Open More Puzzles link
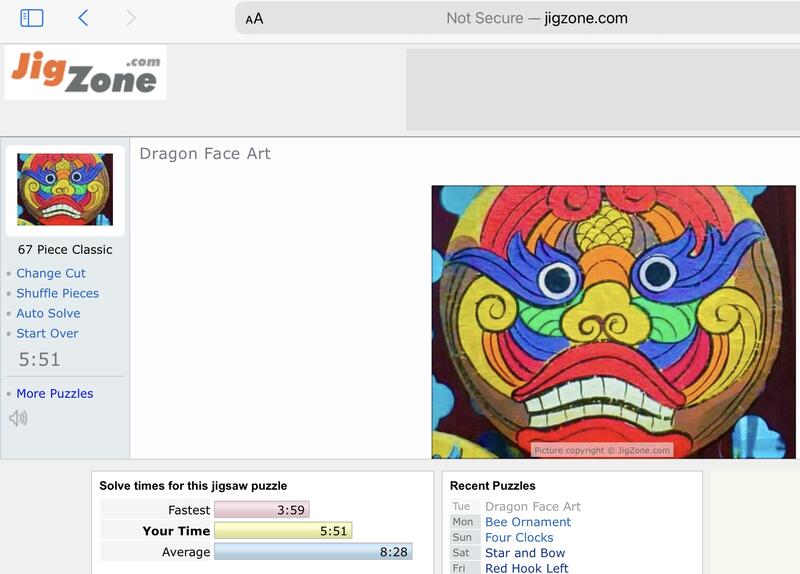The width and height of the screenshot is (800, 574). (55, 393)
